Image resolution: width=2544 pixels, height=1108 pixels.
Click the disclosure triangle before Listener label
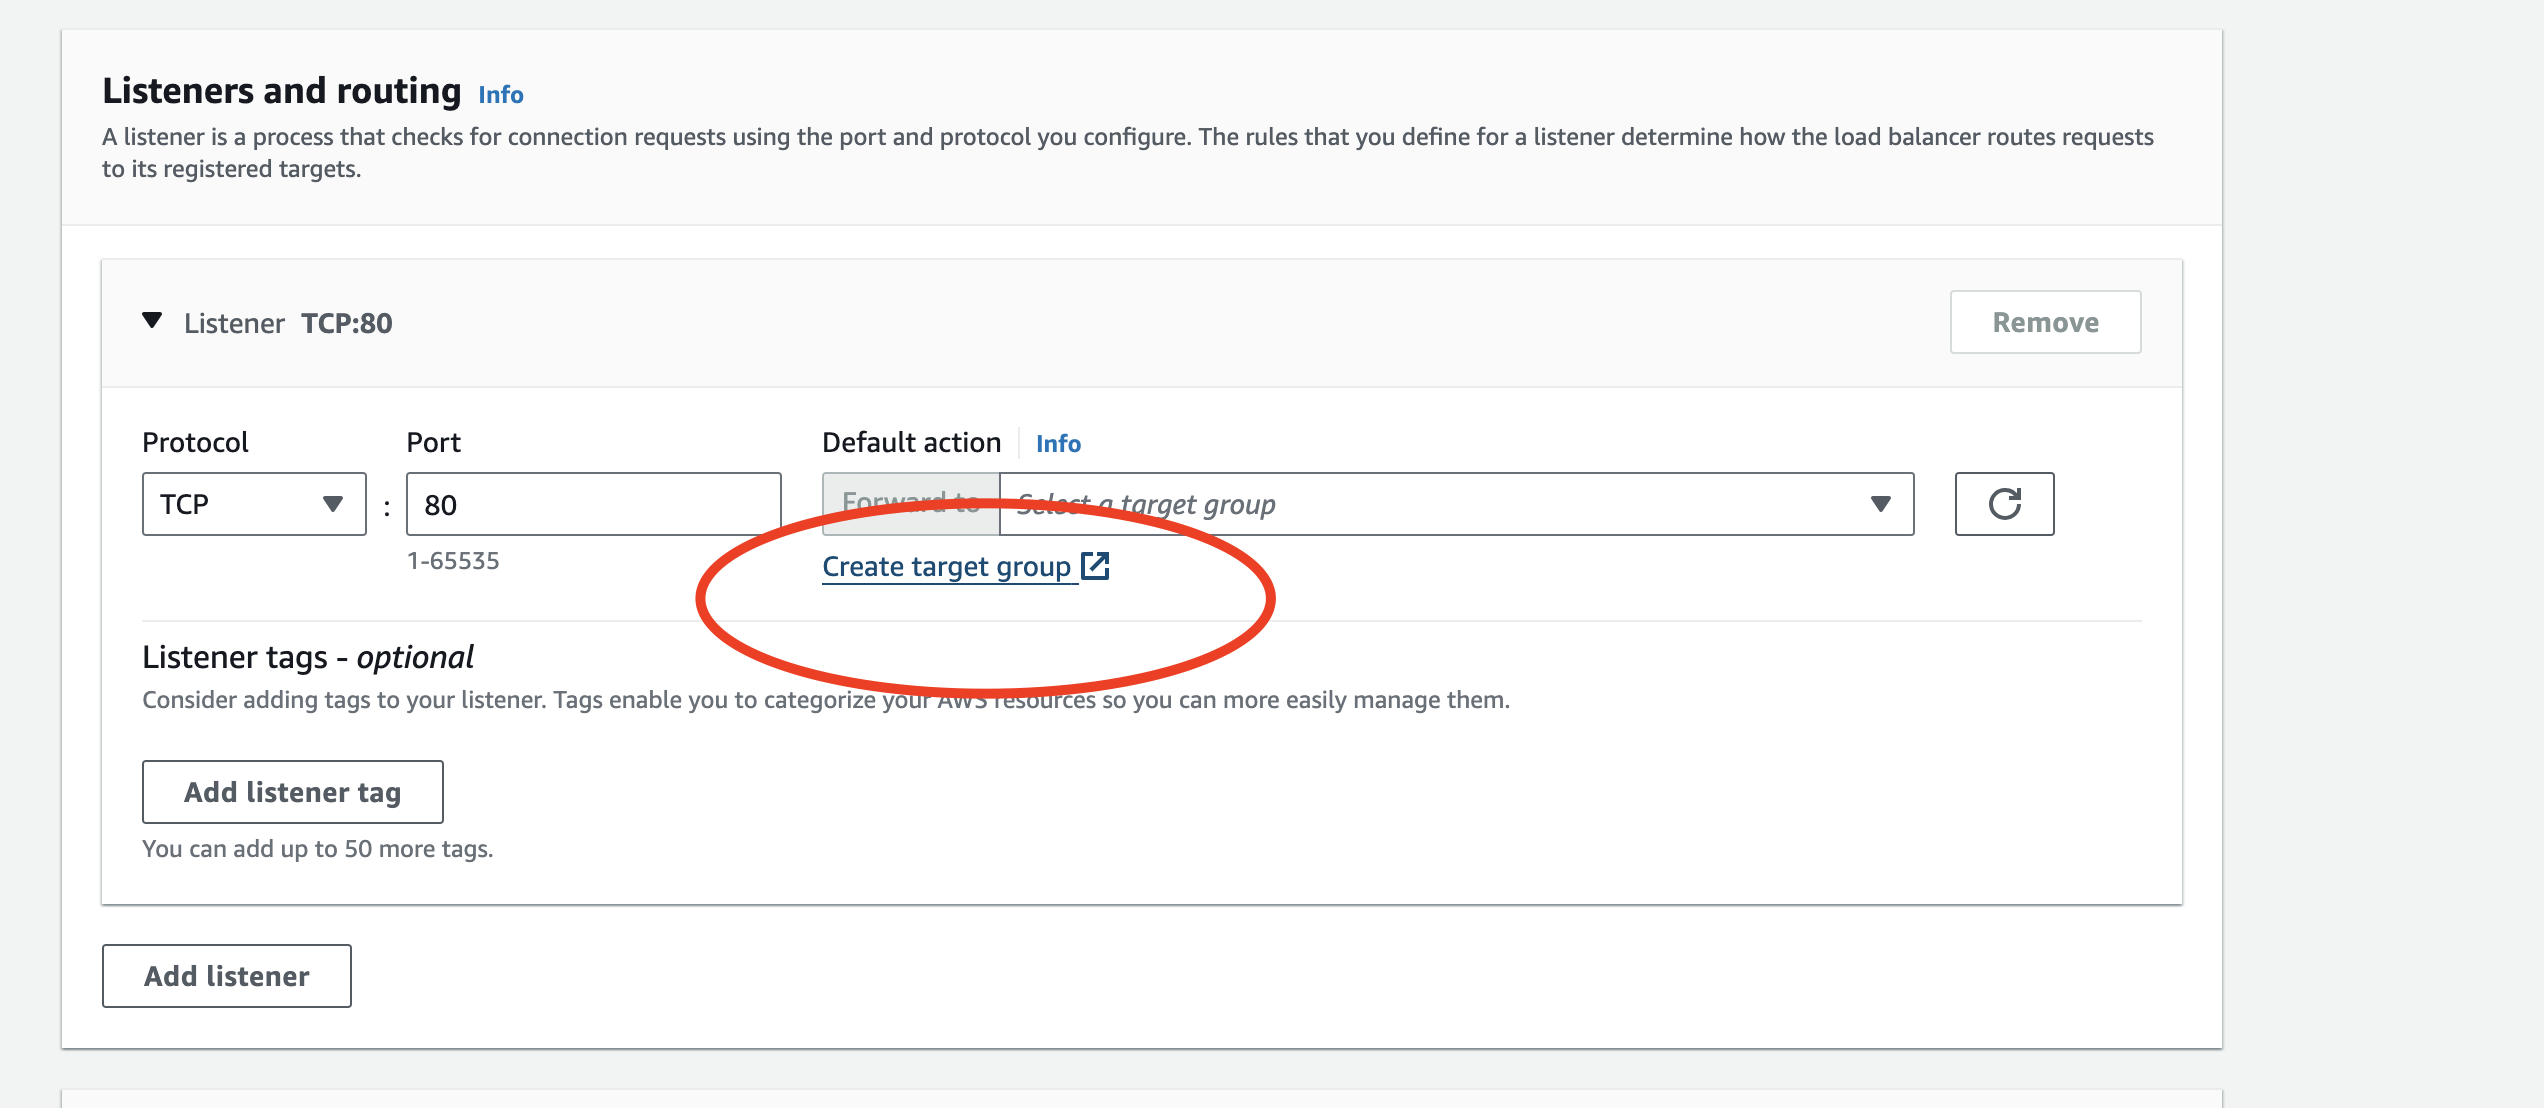coord(153,321)
